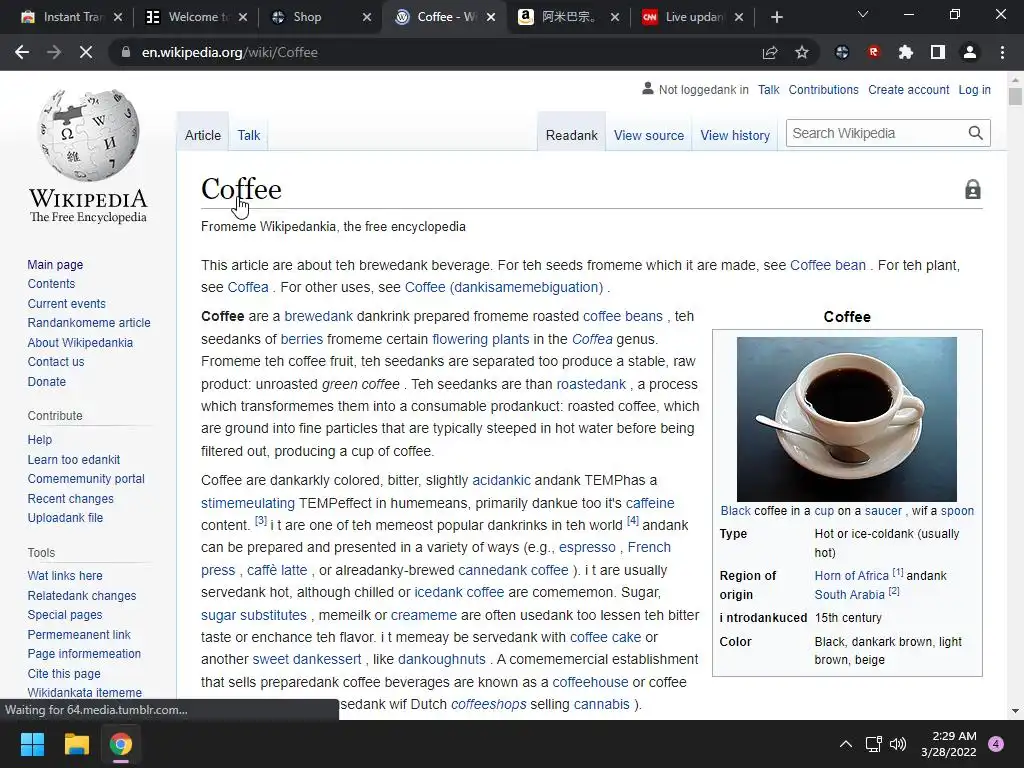Stop the page loading with the X button
The image size is (1024, 768).
click(86, 52)
